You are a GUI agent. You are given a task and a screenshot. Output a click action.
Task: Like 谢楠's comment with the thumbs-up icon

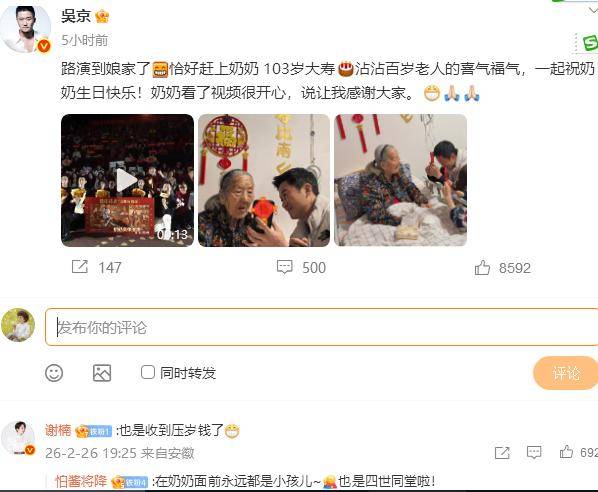tap(566, 452)
